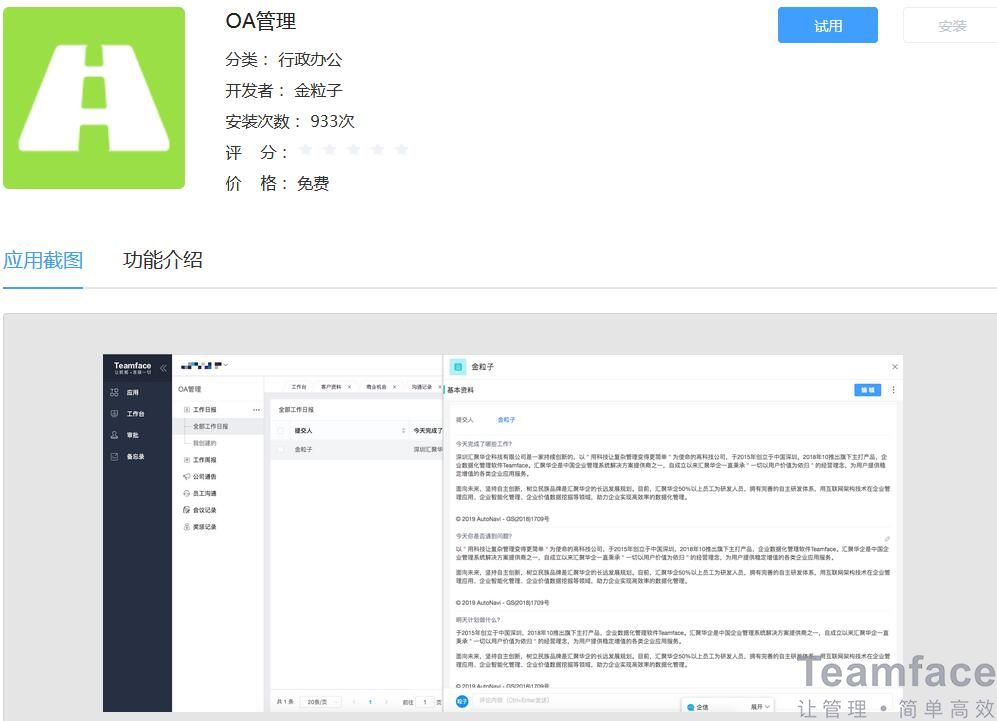Image resolution: width=997 pixels, height=721 pixels.
Task: Select the 工作台 icon in the sidebar
Action: point(114,413)
